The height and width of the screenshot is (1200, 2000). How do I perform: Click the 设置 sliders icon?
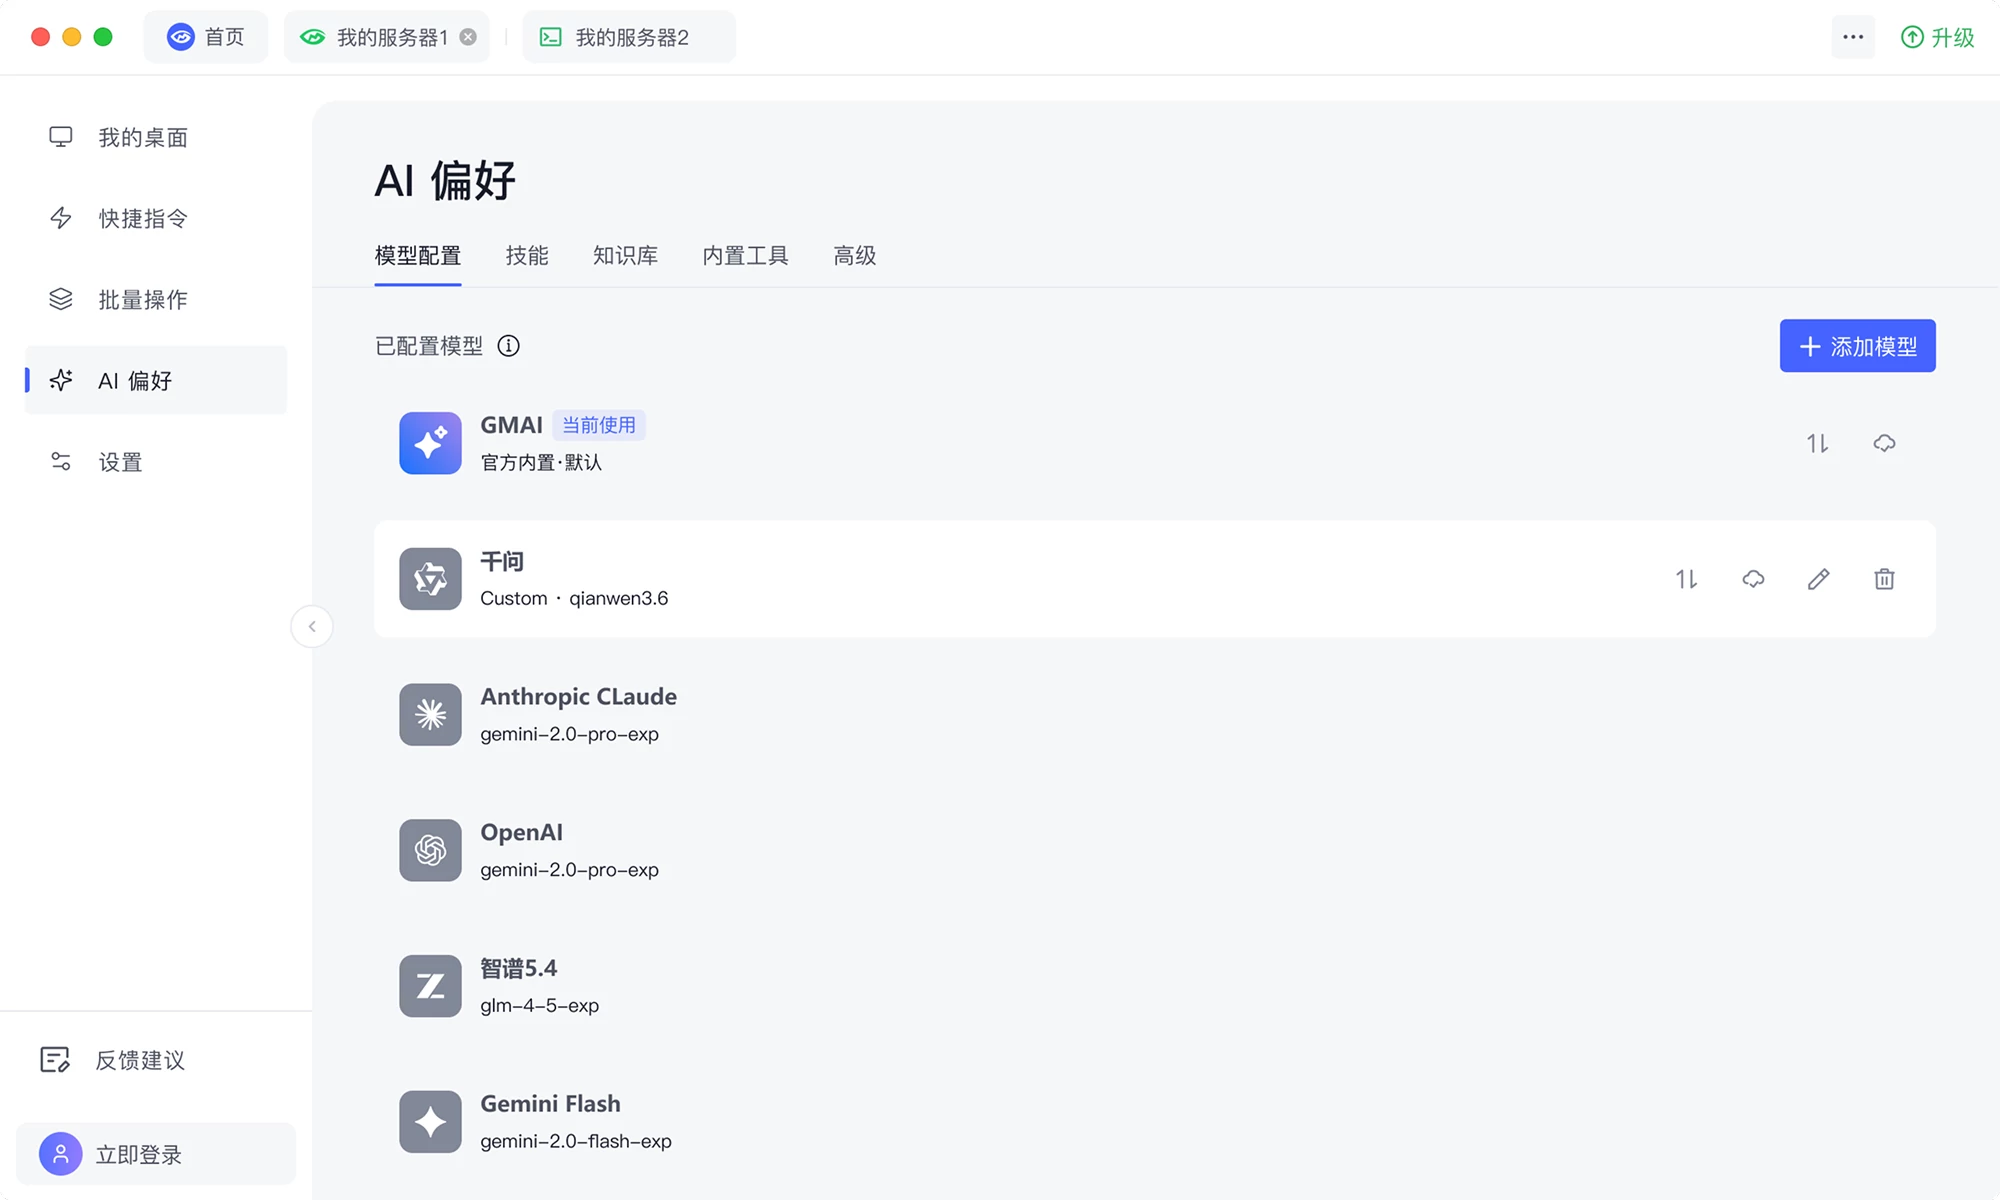coord(61,461)
